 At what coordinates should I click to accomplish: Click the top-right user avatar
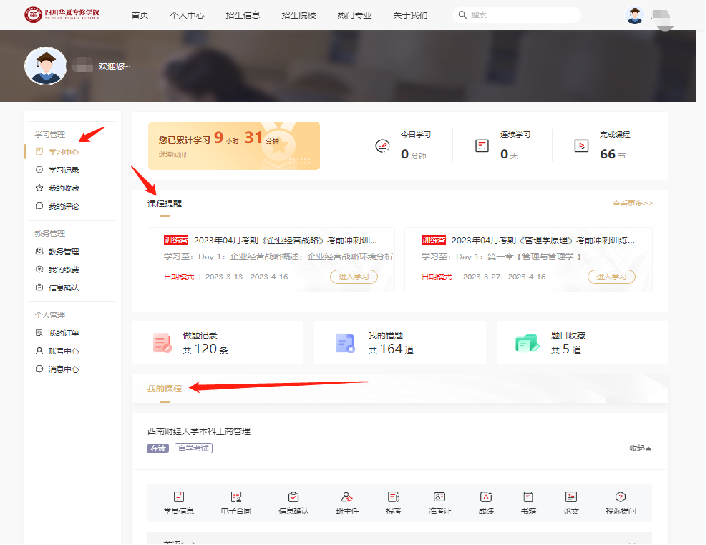coord(635,15)
